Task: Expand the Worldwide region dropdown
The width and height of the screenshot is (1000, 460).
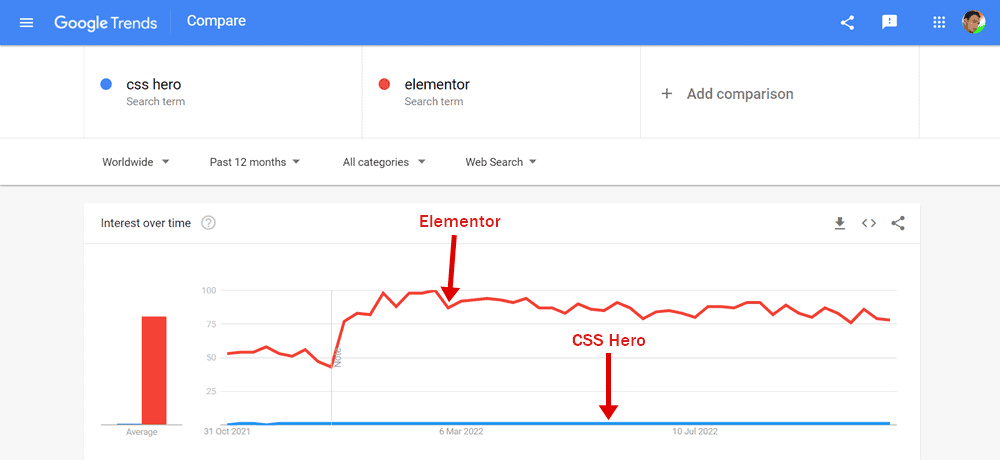Action: click(136, 162)
